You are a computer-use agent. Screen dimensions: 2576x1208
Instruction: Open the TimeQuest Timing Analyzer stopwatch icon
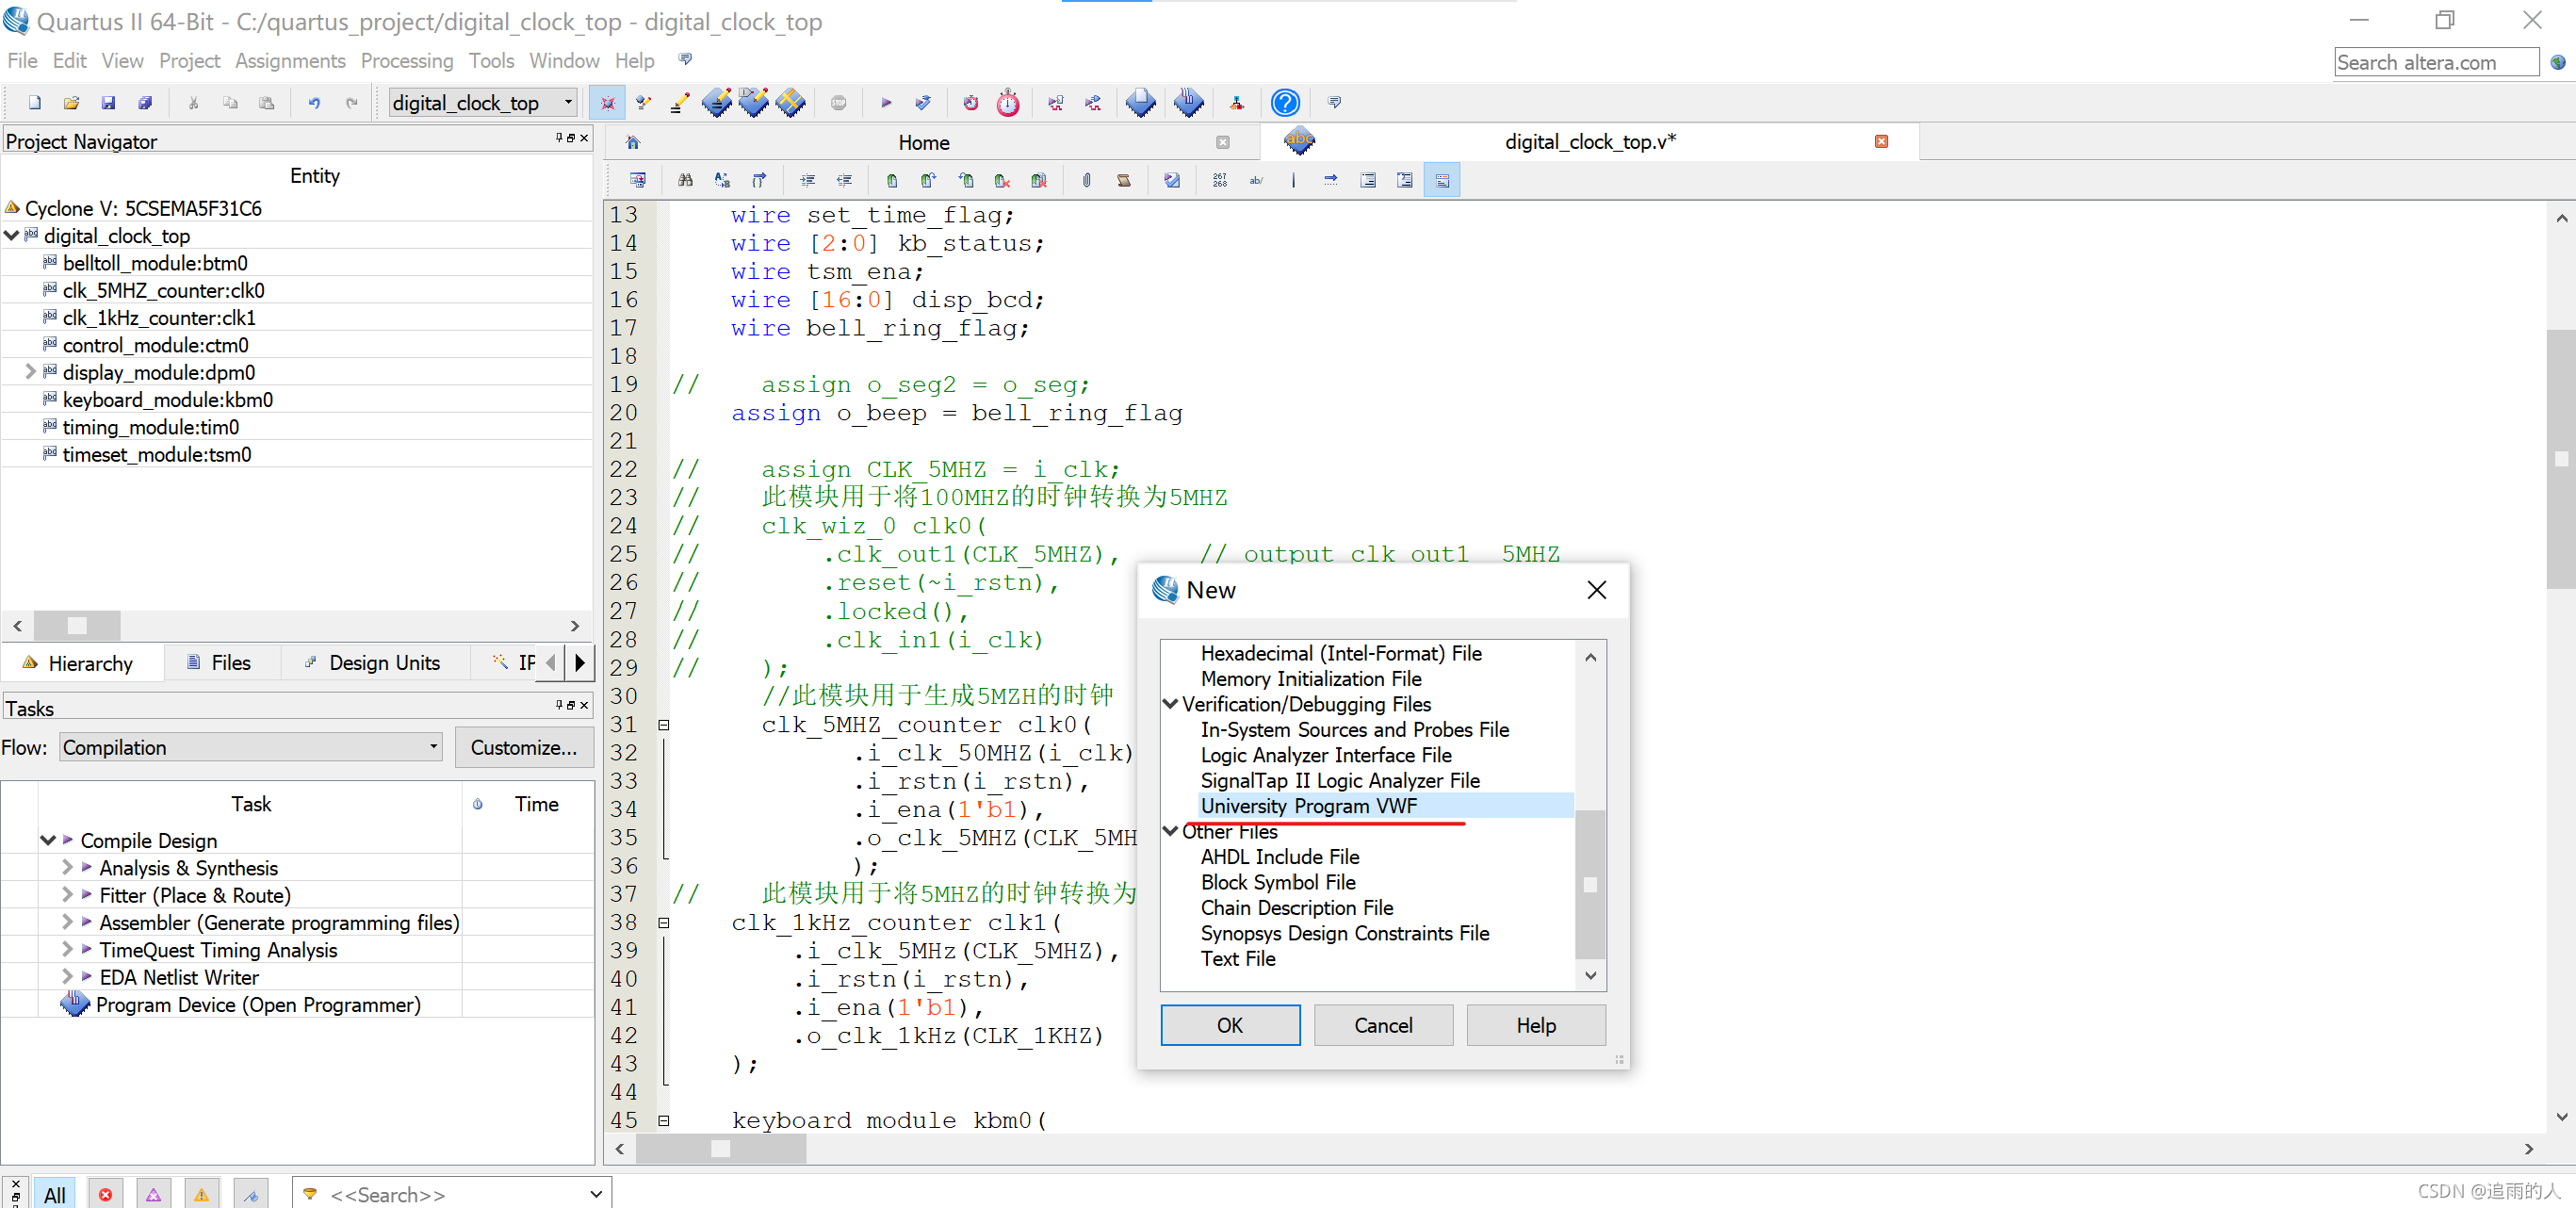1008,103
